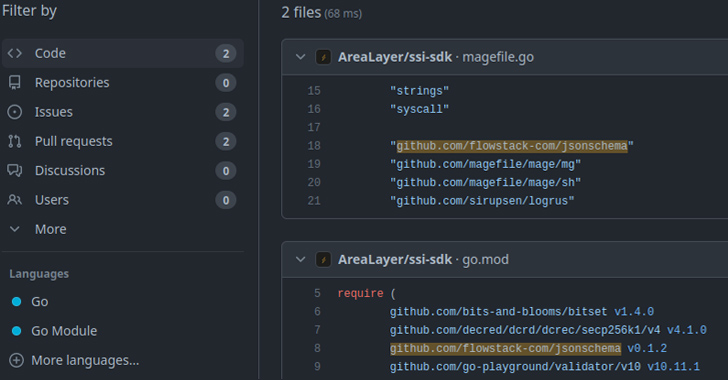
Task: Click the go.mod repository avatar icon
Action: click(323, 259)
